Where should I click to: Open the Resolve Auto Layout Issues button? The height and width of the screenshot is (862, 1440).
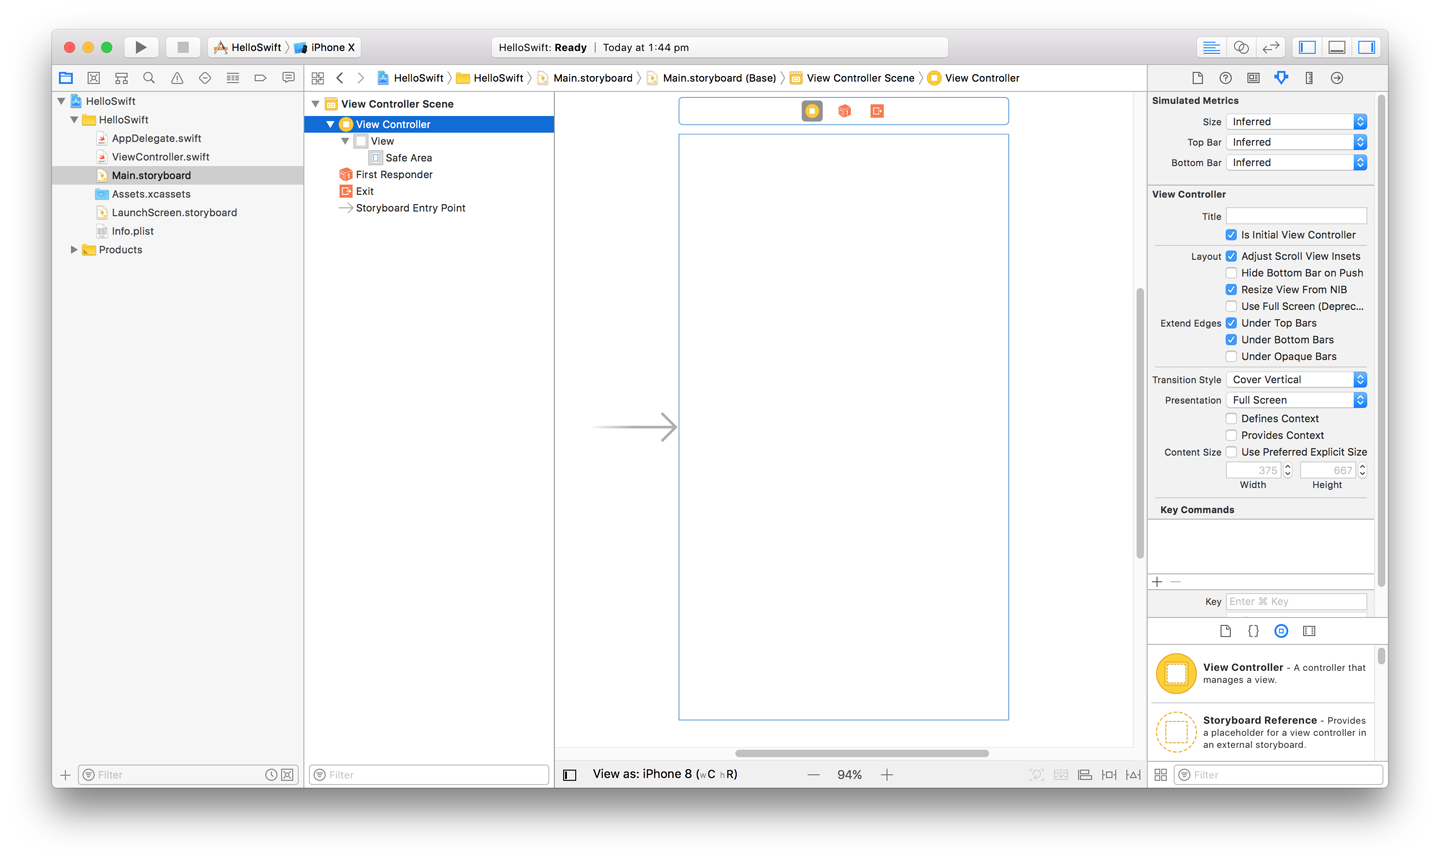(1133, 775)
